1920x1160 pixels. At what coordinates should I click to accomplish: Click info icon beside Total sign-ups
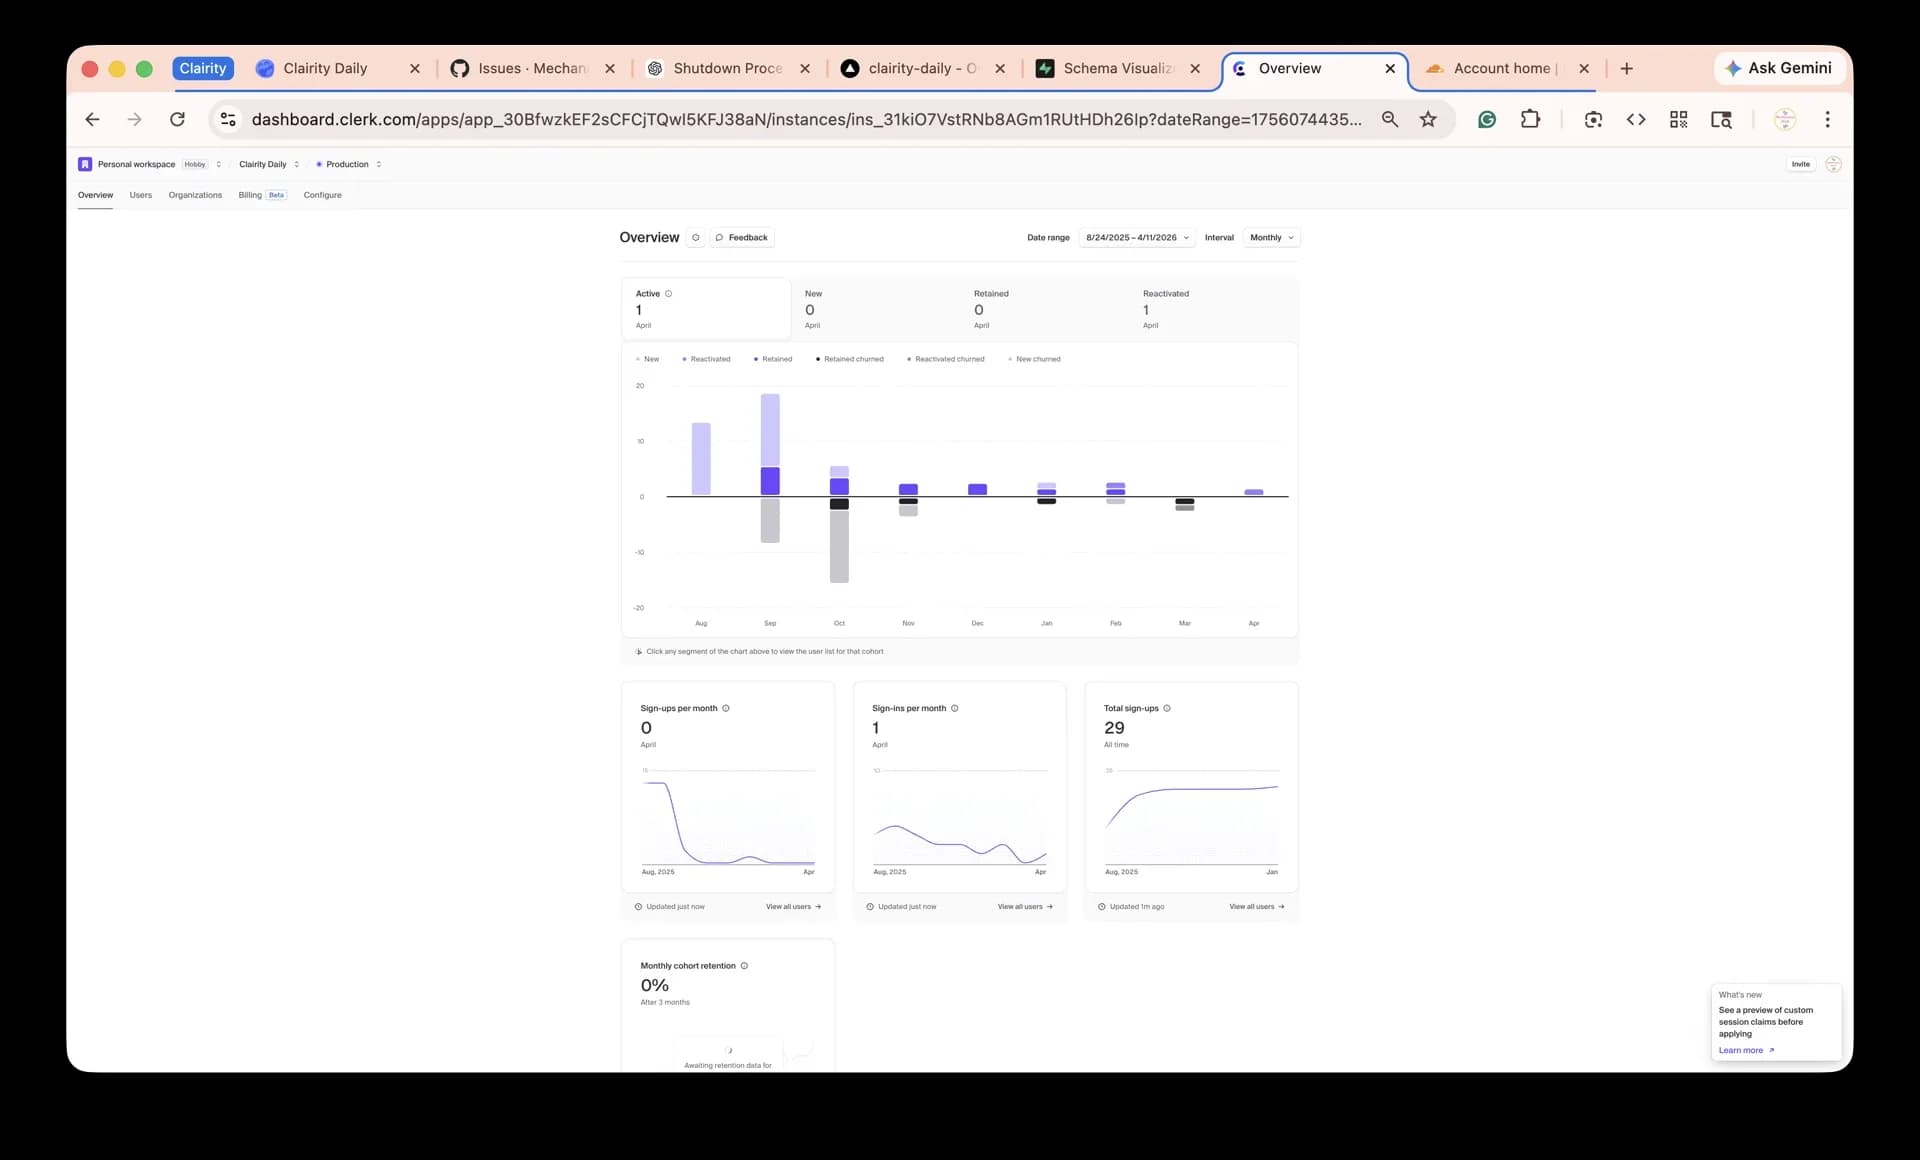tap(1167, 708)
